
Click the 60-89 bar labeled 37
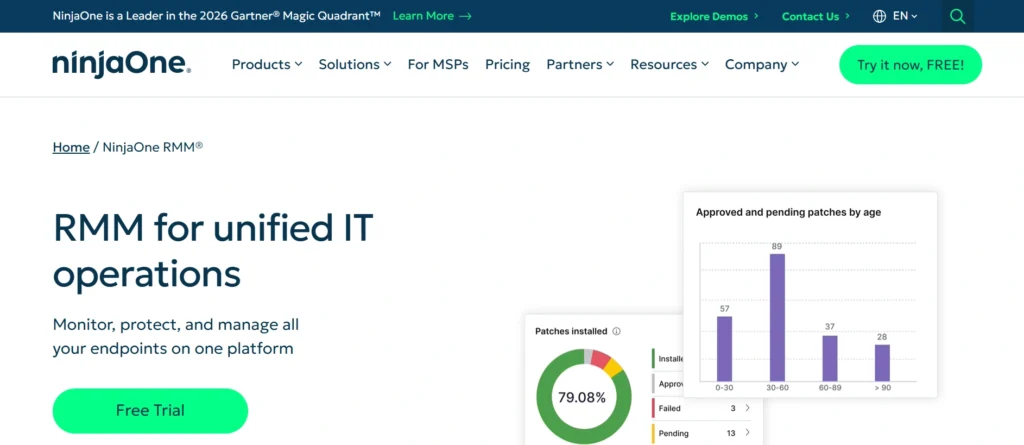(830, 359)
